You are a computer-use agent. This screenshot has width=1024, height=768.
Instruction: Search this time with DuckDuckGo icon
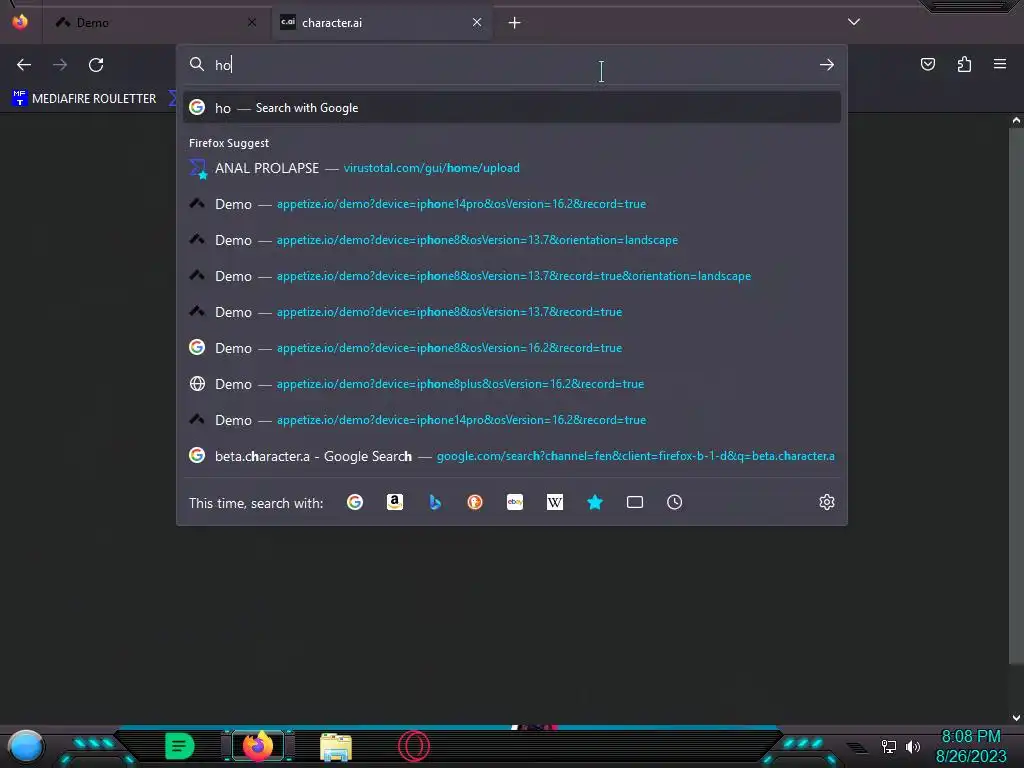[x=475, y=502]
